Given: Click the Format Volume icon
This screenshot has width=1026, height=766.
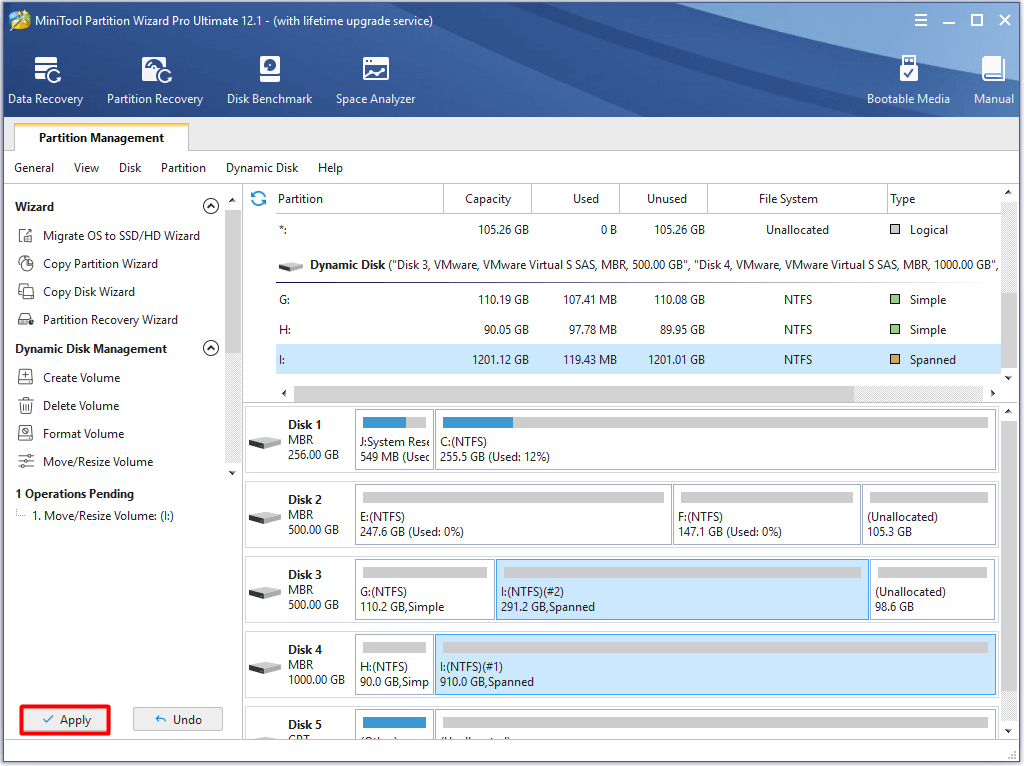Looking at the screenshot, I should 26,433.
